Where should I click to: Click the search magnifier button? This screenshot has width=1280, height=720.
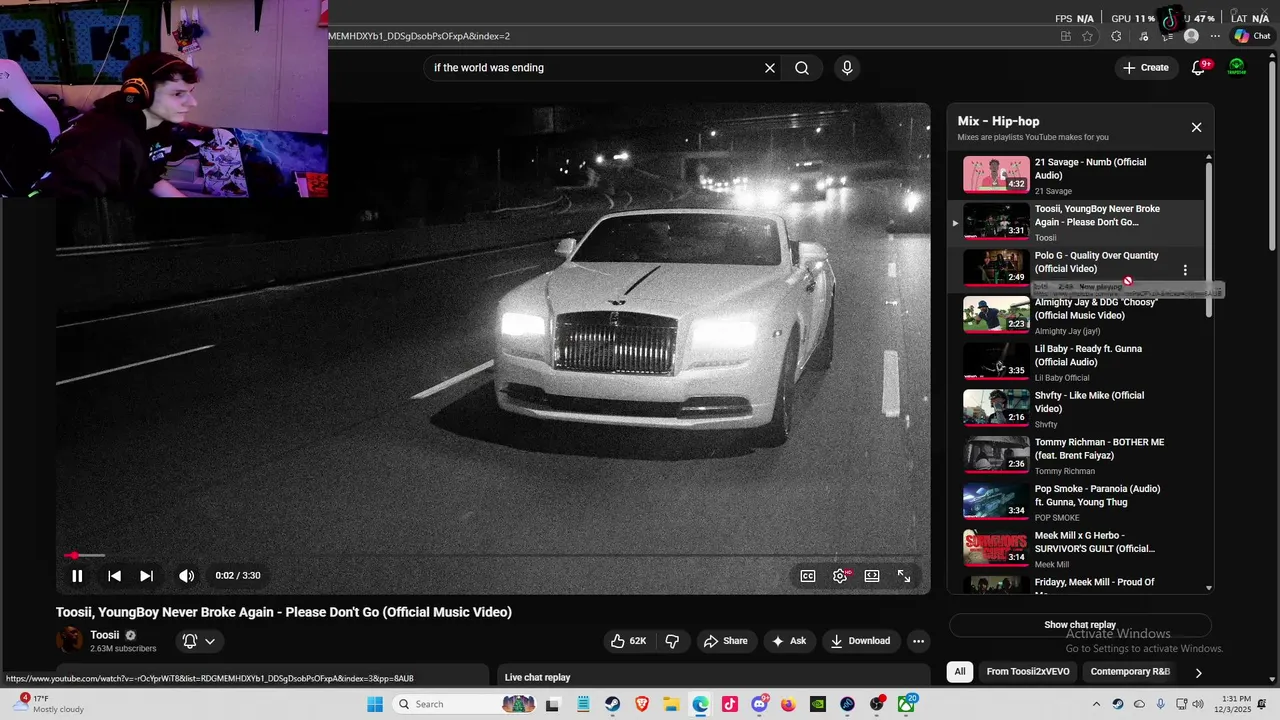(802, 68)
